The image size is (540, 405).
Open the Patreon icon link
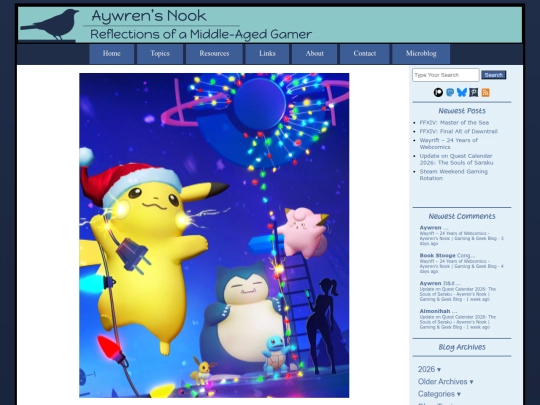click(438, 92)
